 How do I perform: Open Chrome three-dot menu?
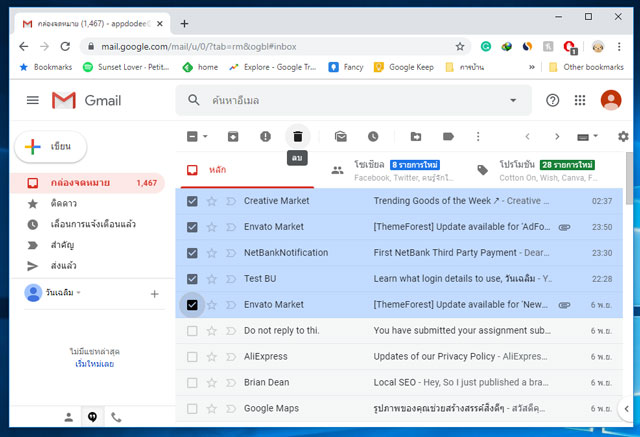619,47
